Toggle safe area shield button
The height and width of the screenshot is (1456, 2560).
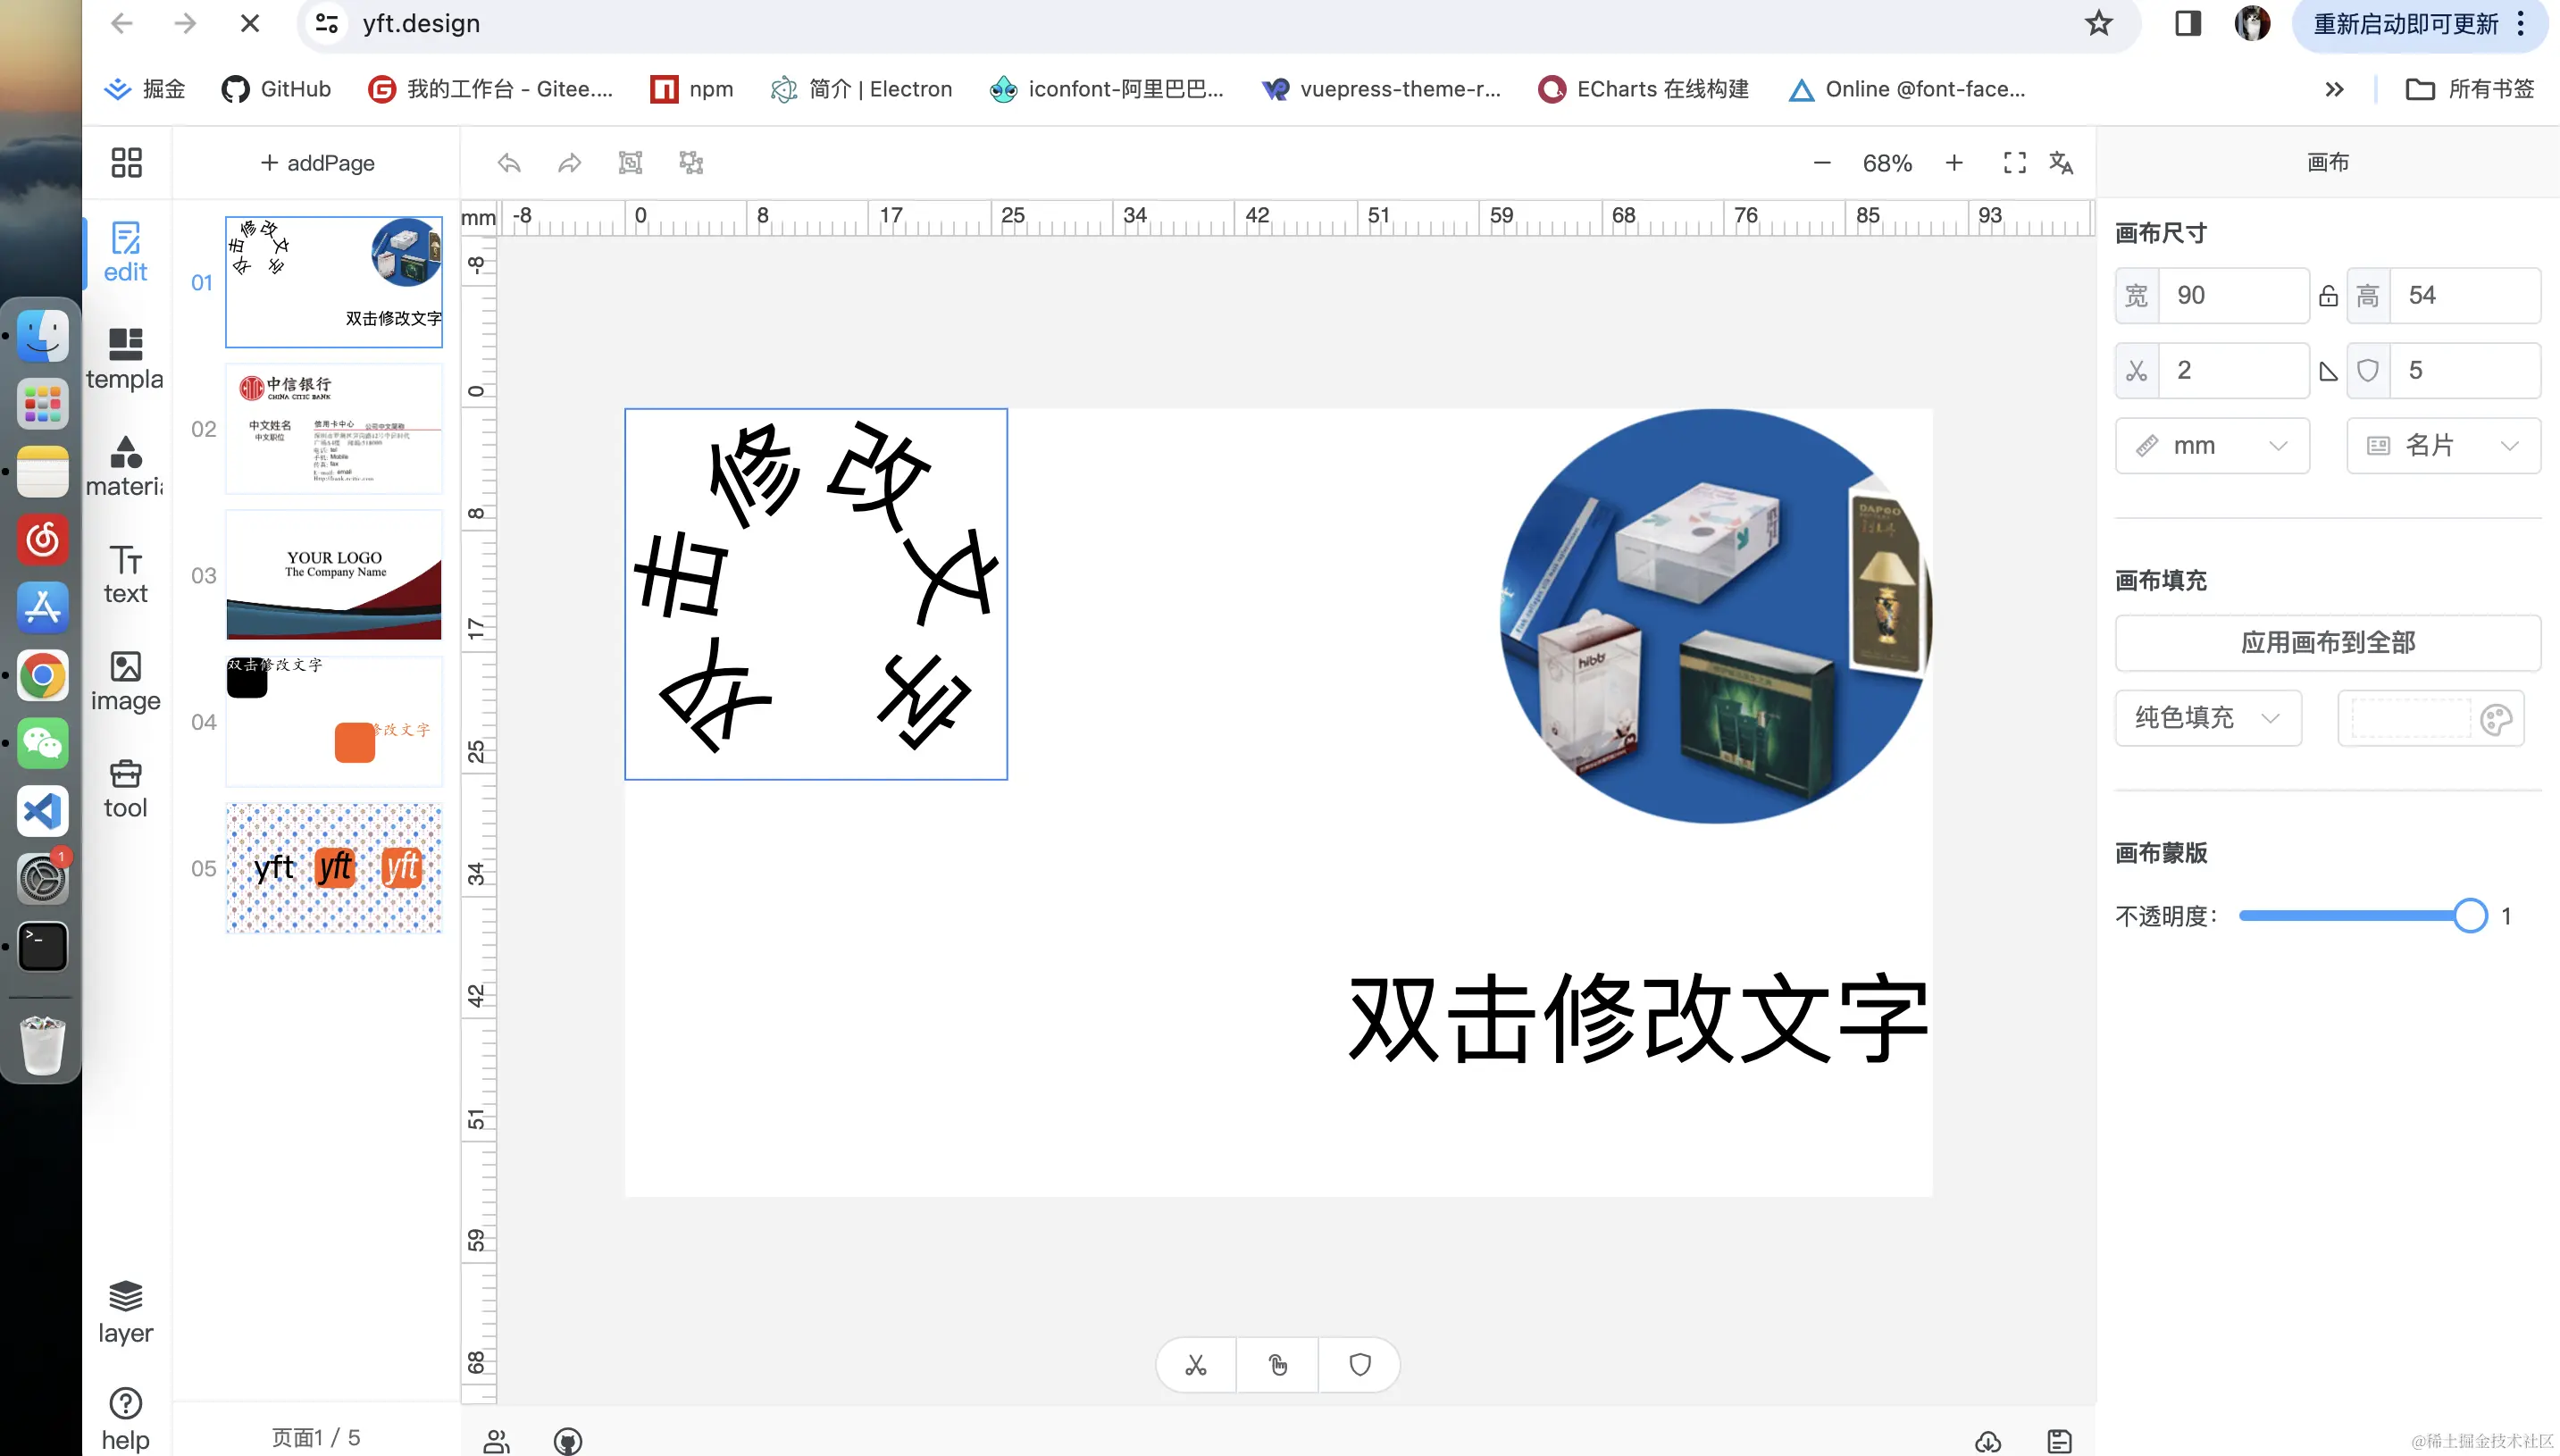coord(1359,1364)
